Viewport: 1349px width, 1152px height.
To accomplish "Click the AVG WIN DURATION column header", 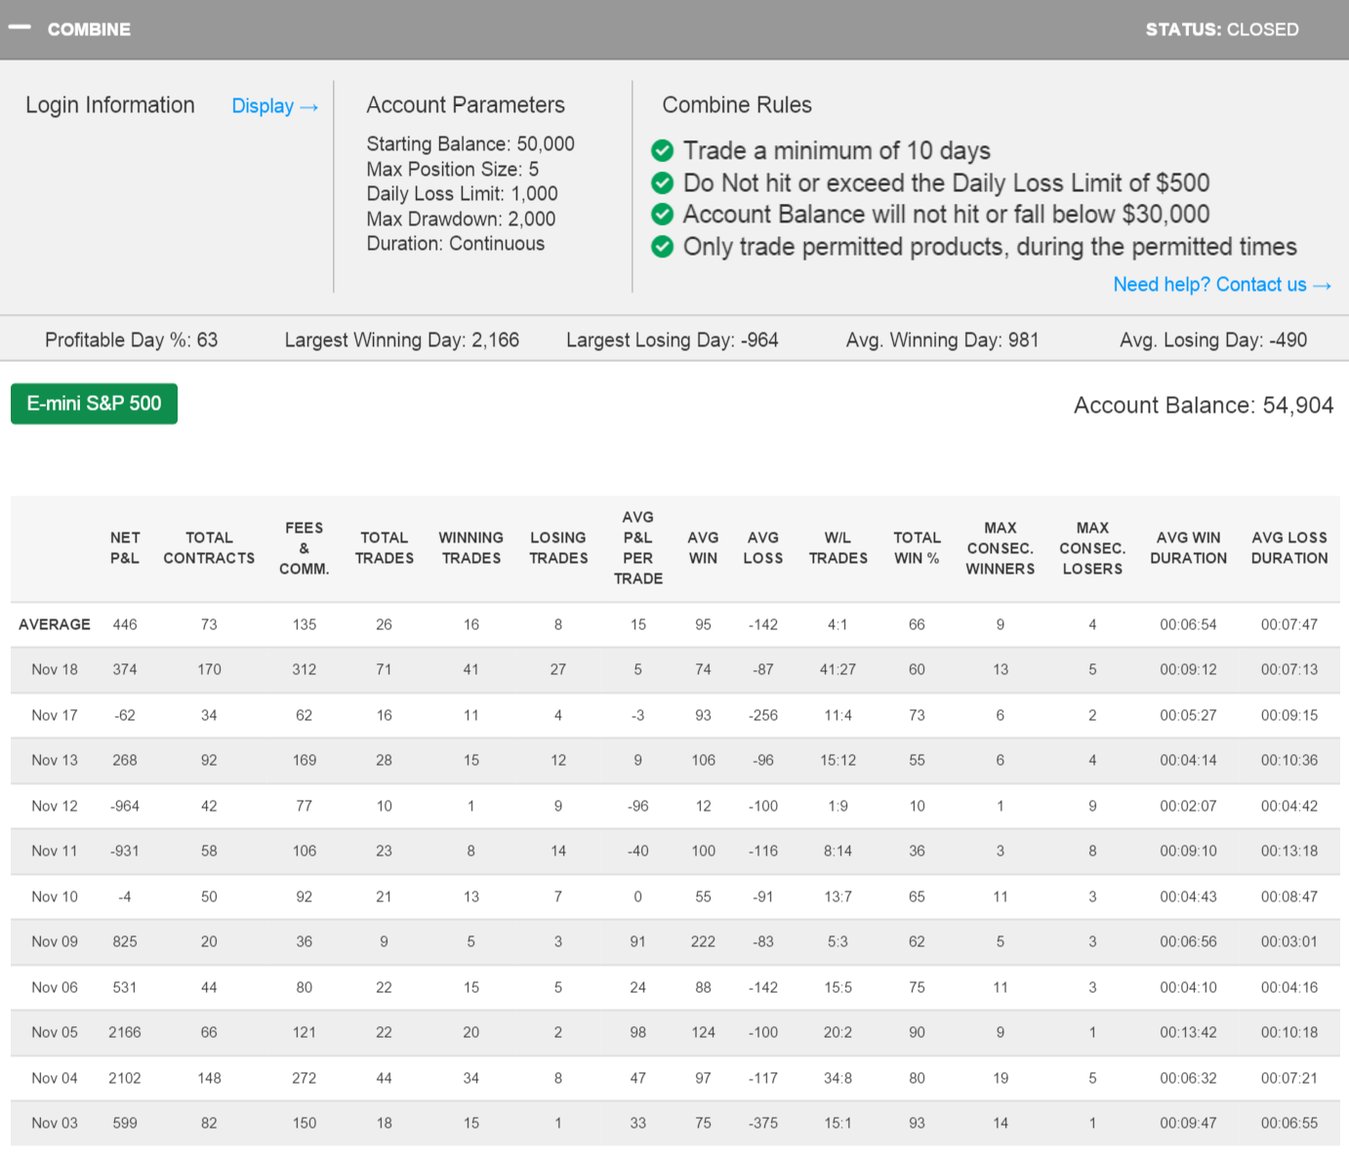I will [x=1188, y=548].
